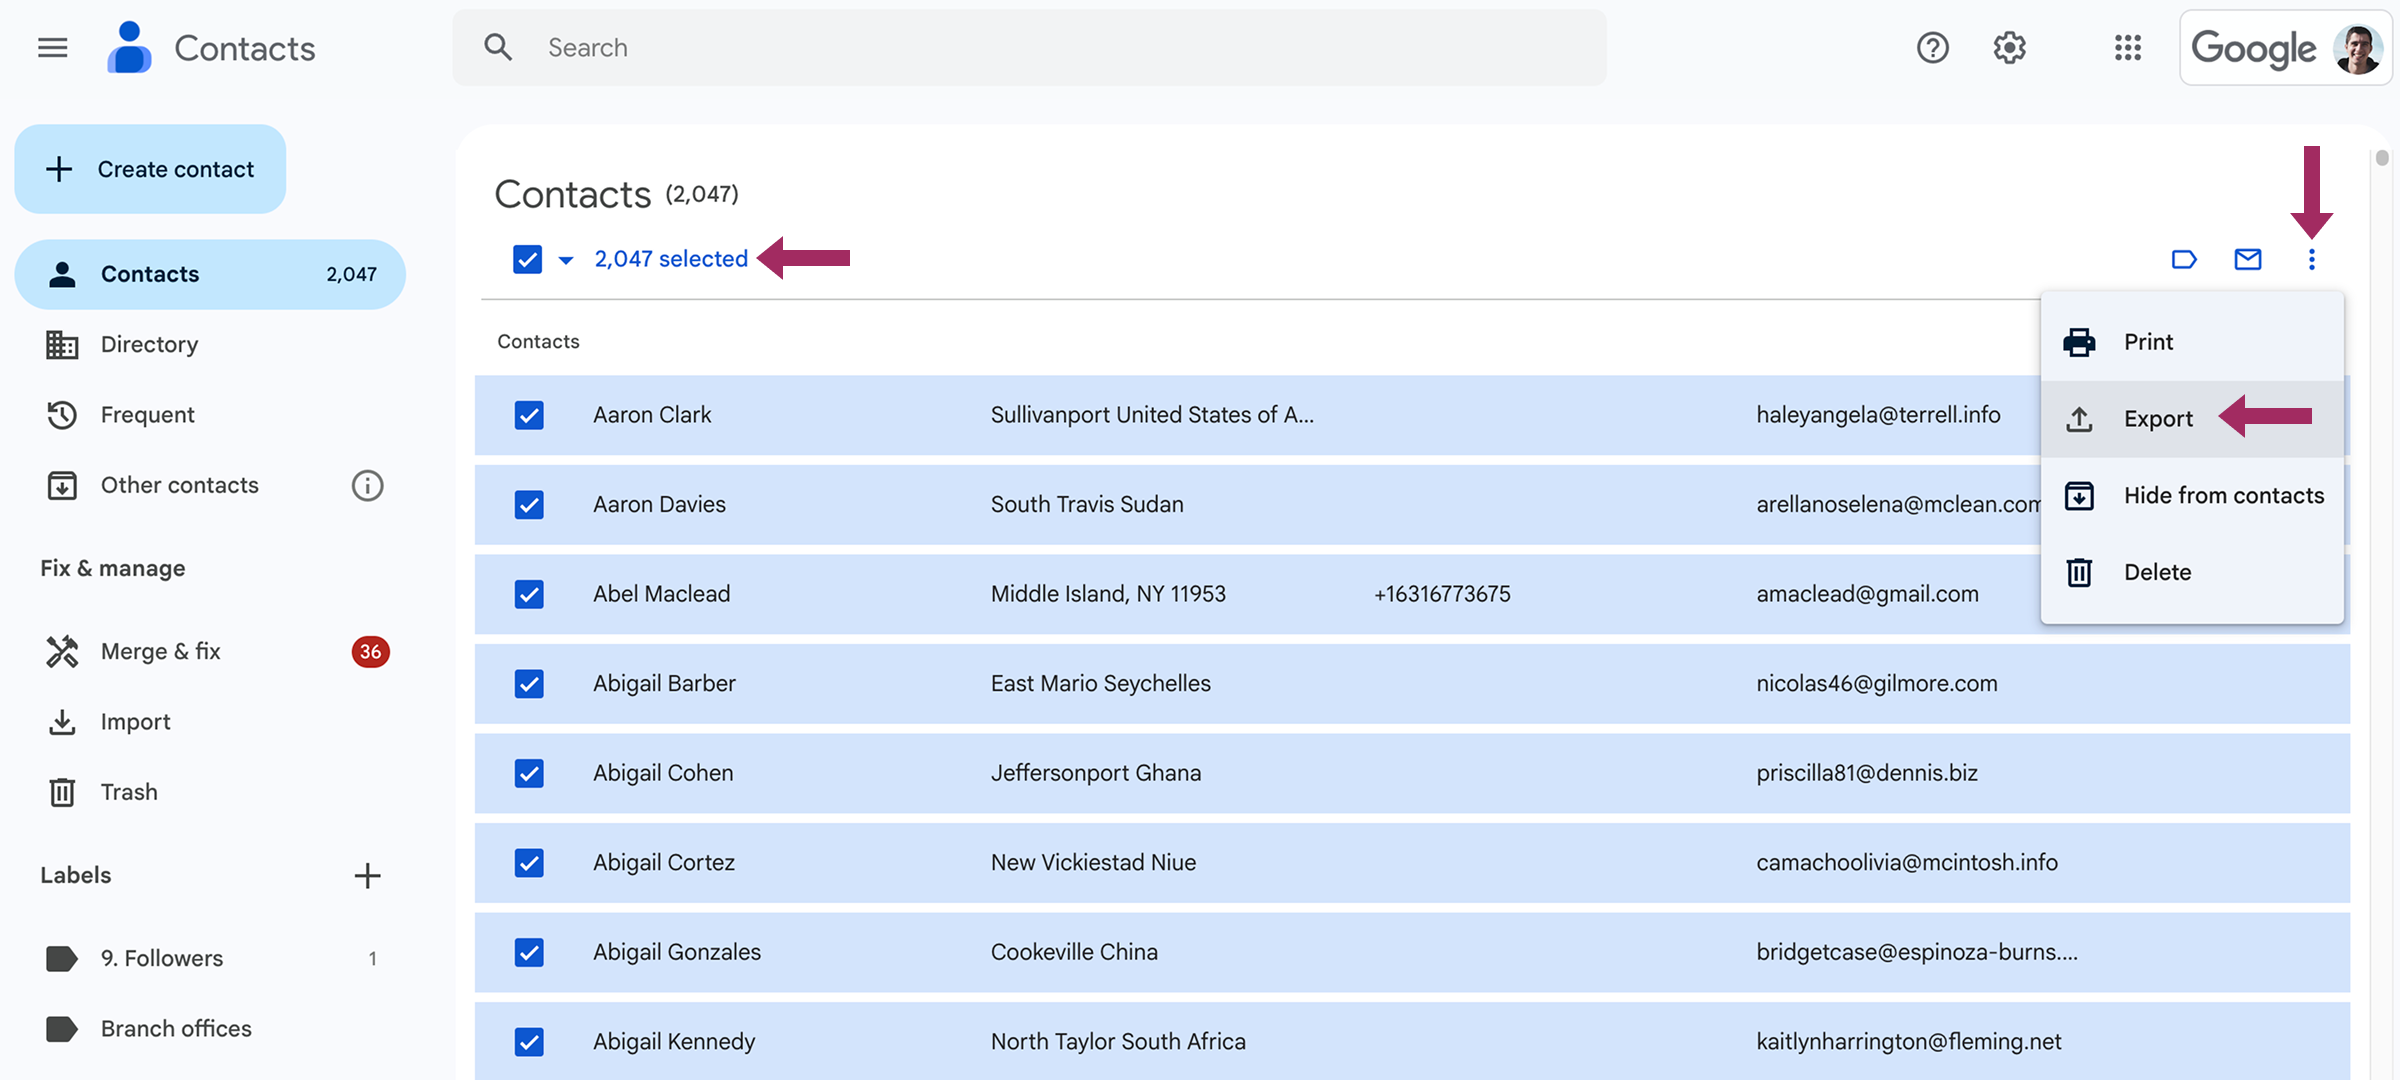2400x1080 pixels.
Task: Select Merge & fix in the sidebar
Action: click(x=160, y=651)
